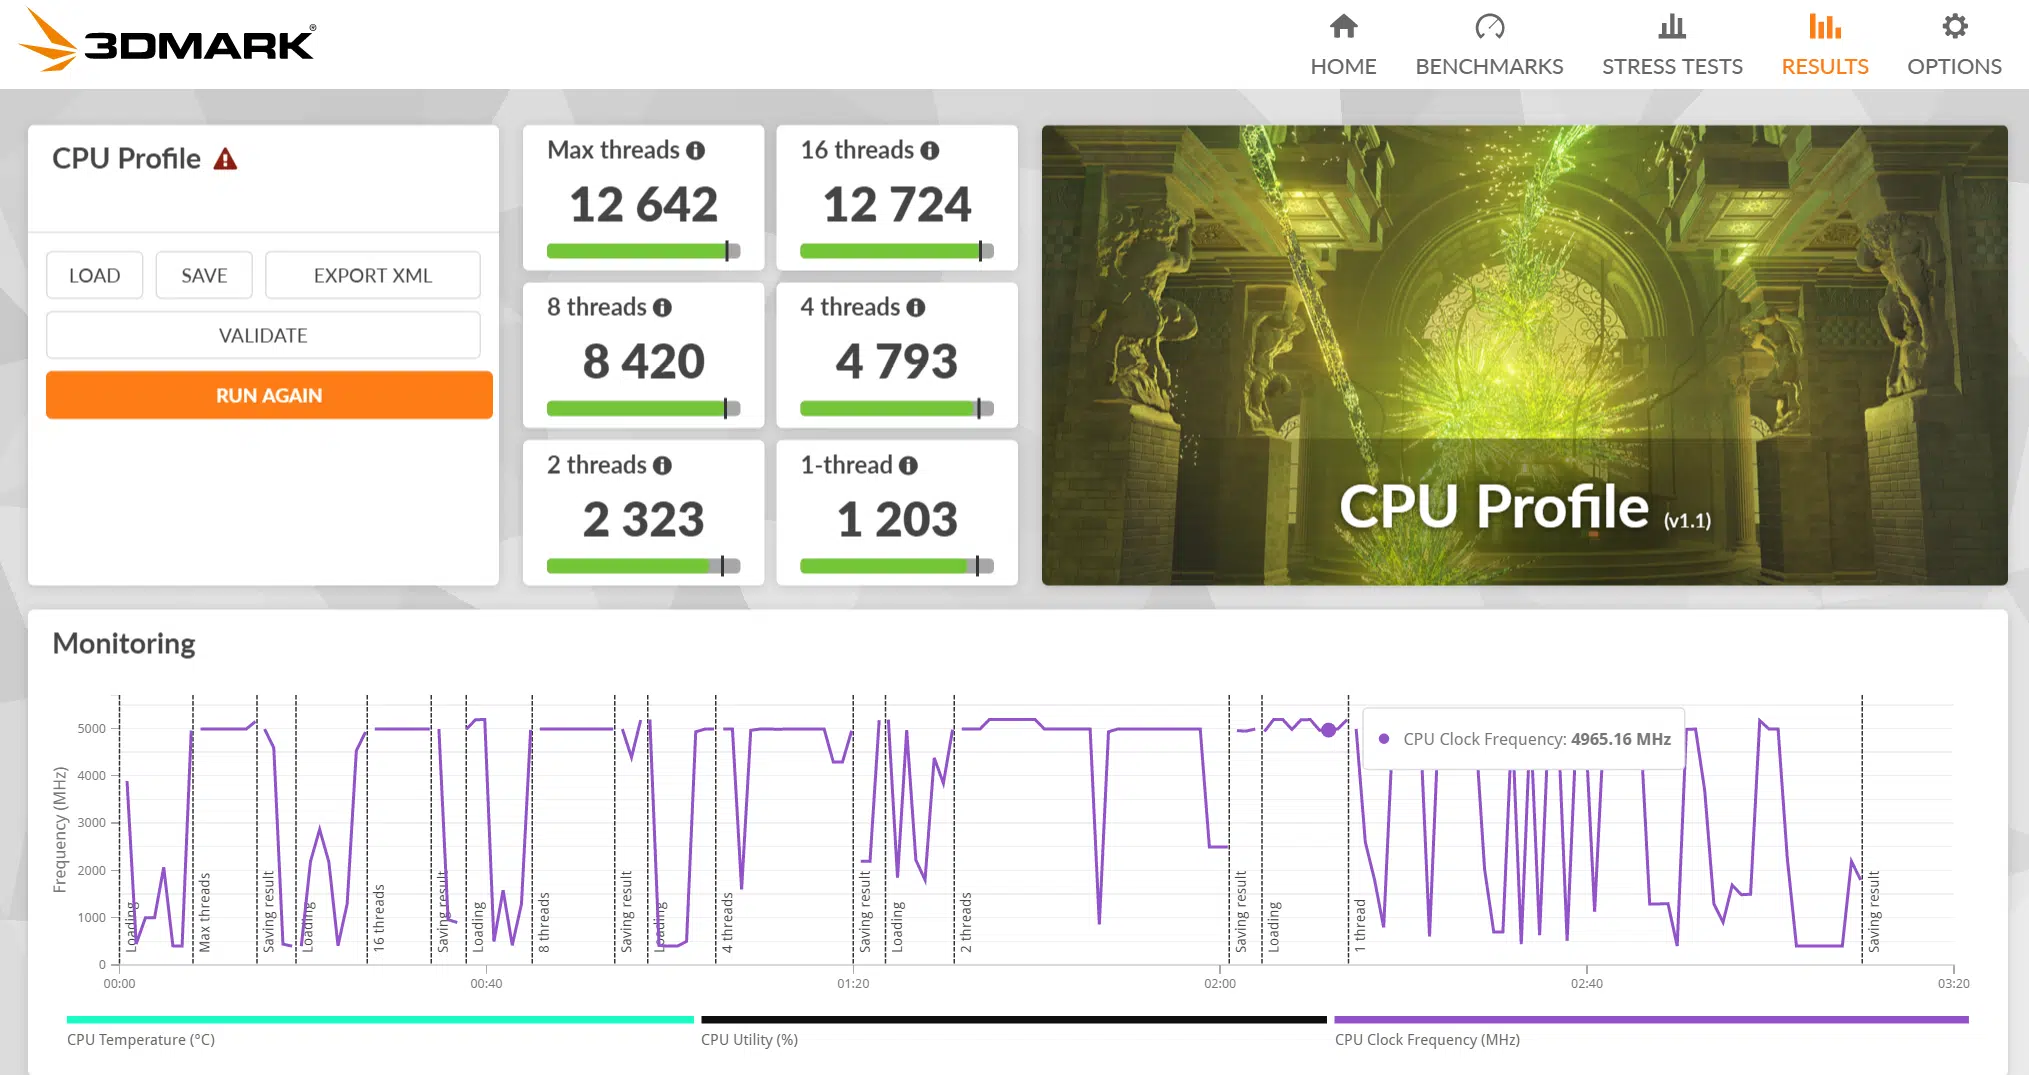Image resolution: width=2029 pixels, height=1075 pixels.
Task: Click the 1-thread score bar
Action: (897, 566)
